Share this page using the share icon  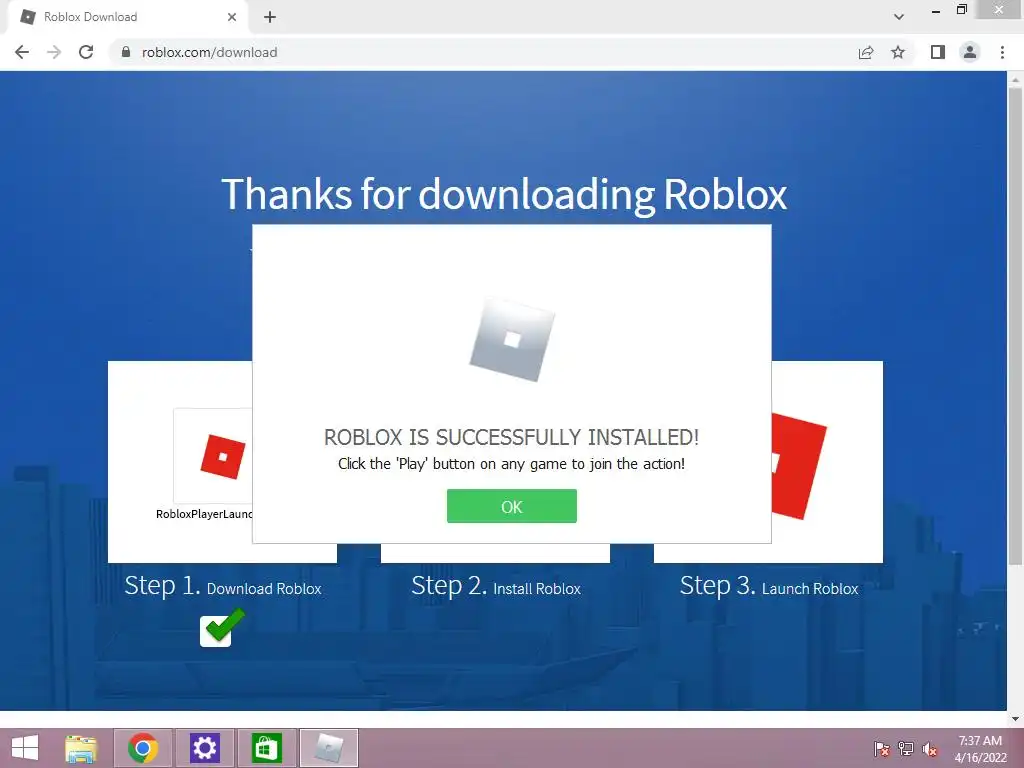[866, 52]
